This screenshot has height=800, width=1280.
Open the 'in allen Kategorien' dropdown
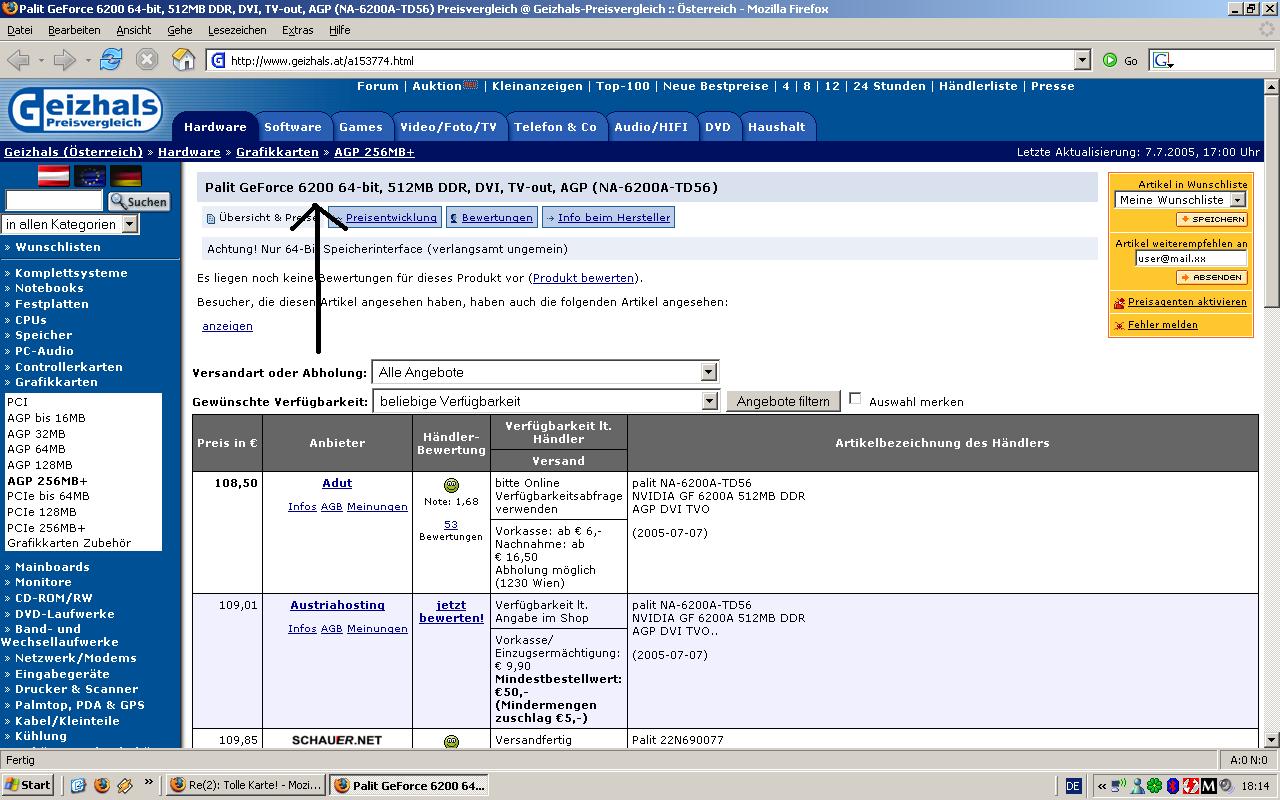71,224
